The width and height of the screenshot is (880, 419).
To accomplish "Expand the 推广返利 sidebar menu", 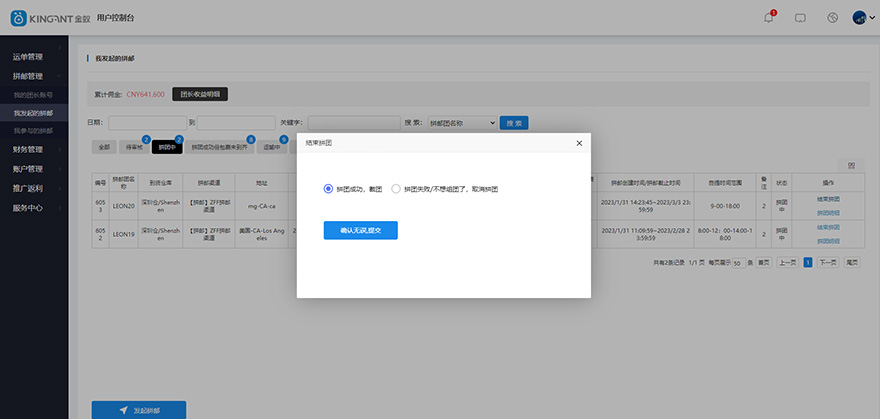I will point(28,188).
